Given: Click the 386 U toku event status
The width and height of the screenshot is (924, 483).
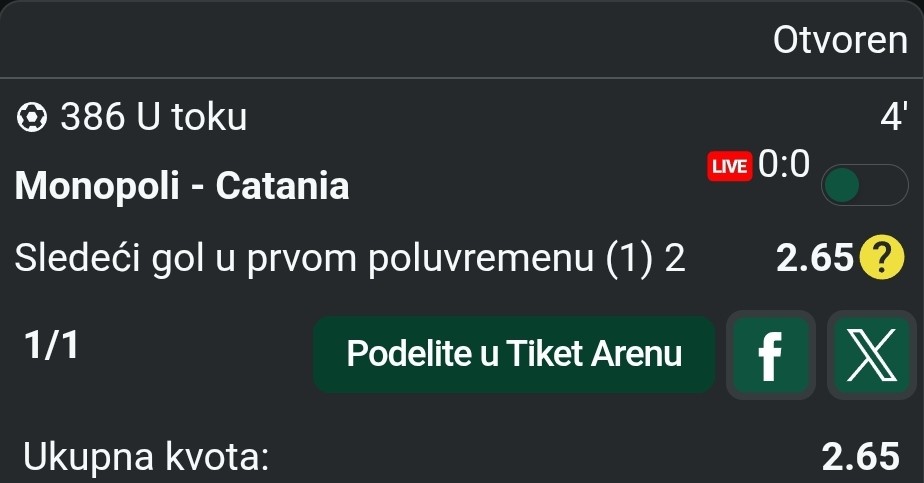Looking at the screenshot, I should click(x=153, y=118).
